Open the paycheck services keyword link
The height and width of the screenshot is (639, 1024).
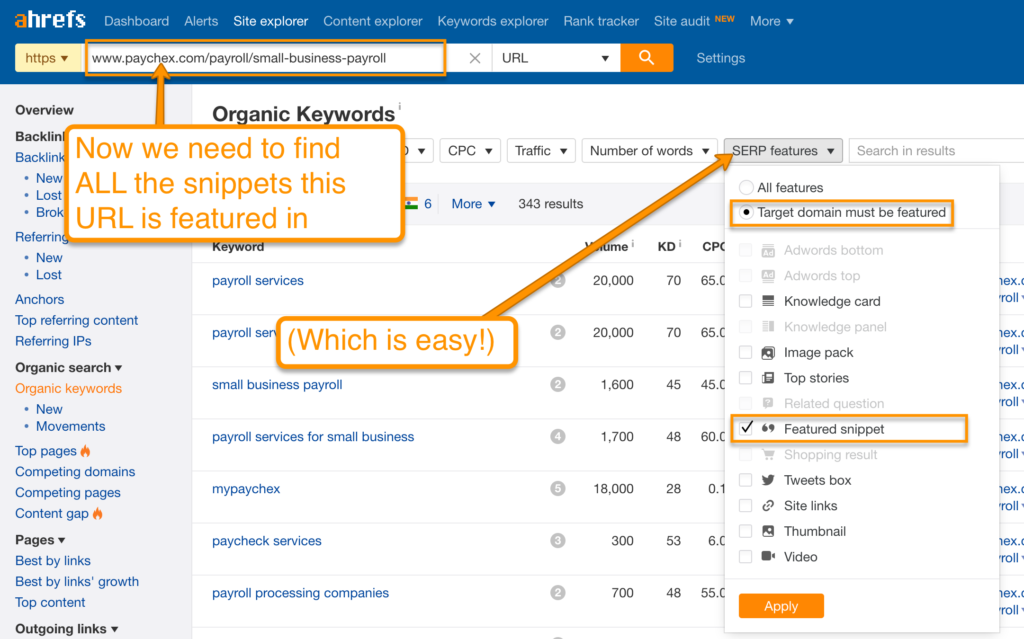266,541
